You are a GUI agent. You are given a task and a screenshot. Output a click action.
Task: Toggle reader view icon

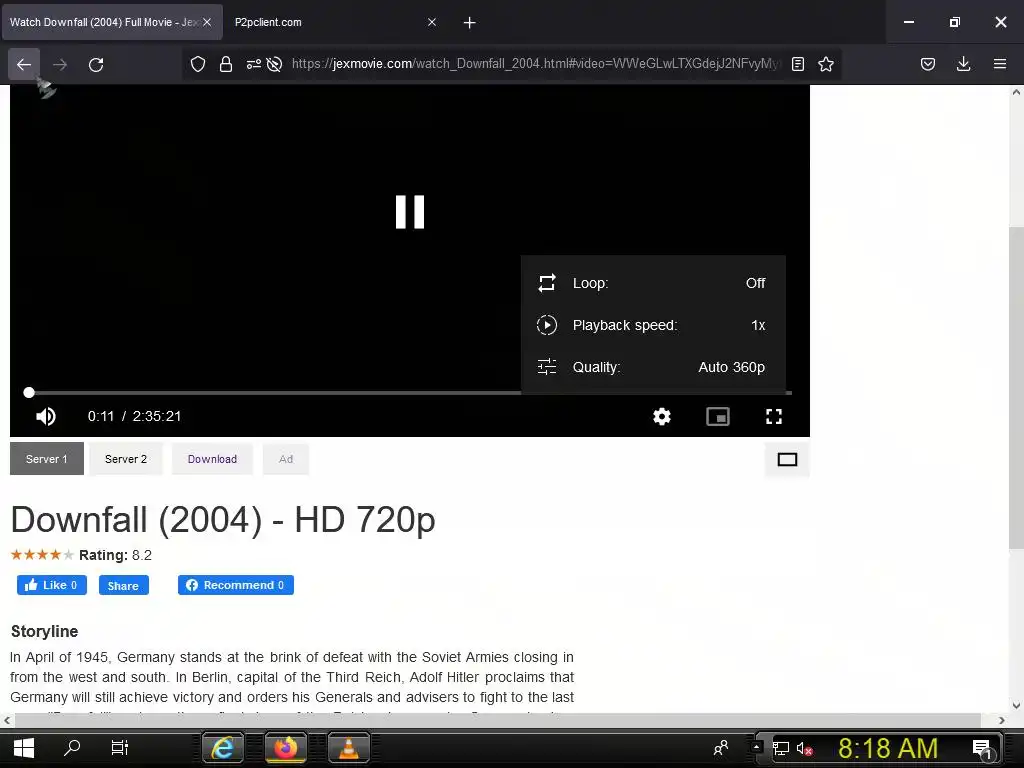pyautogui.click(x=797, y=64)
